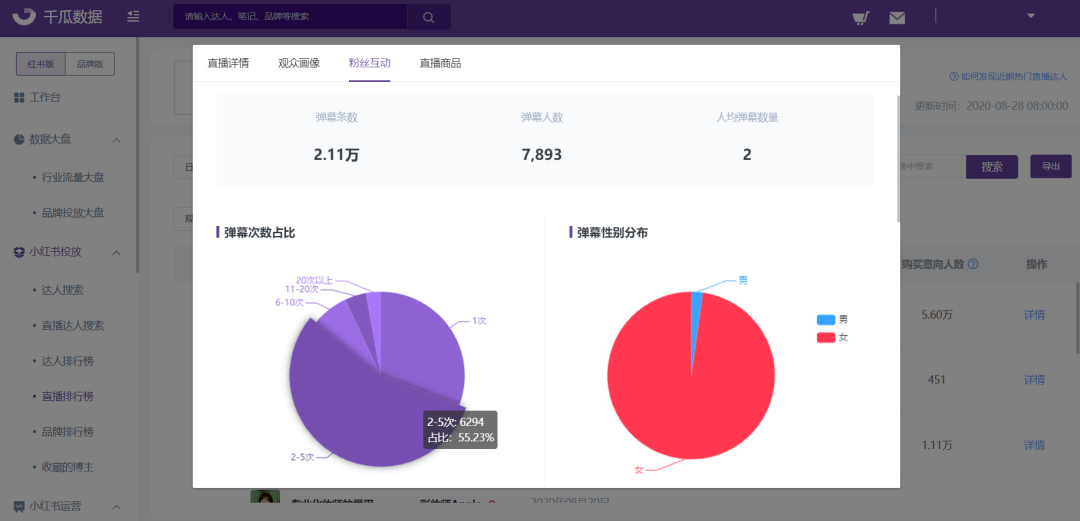This screenshot has height=521, width=1080.
Task: Switch to the 品牌版 toggle
Action: click(90, 63)
